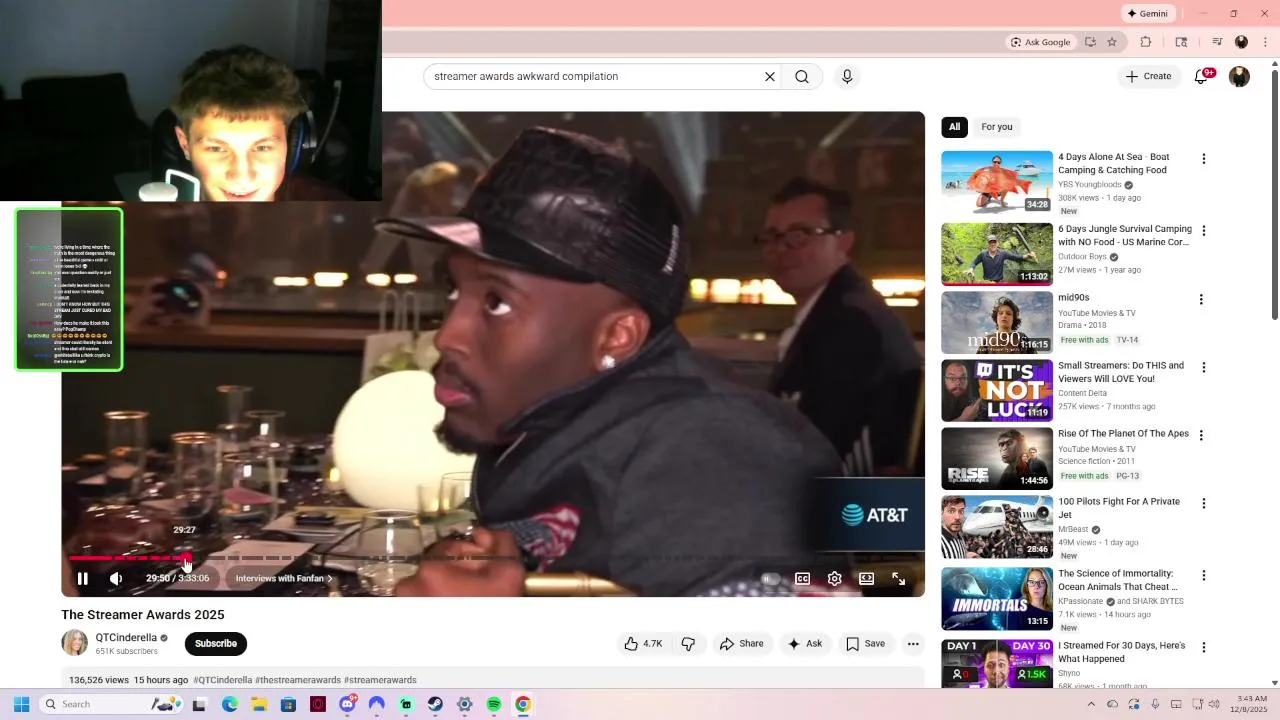
Task: Open 'Rise Of The Planet Of The Apes' title
Action: (1123, 433)
